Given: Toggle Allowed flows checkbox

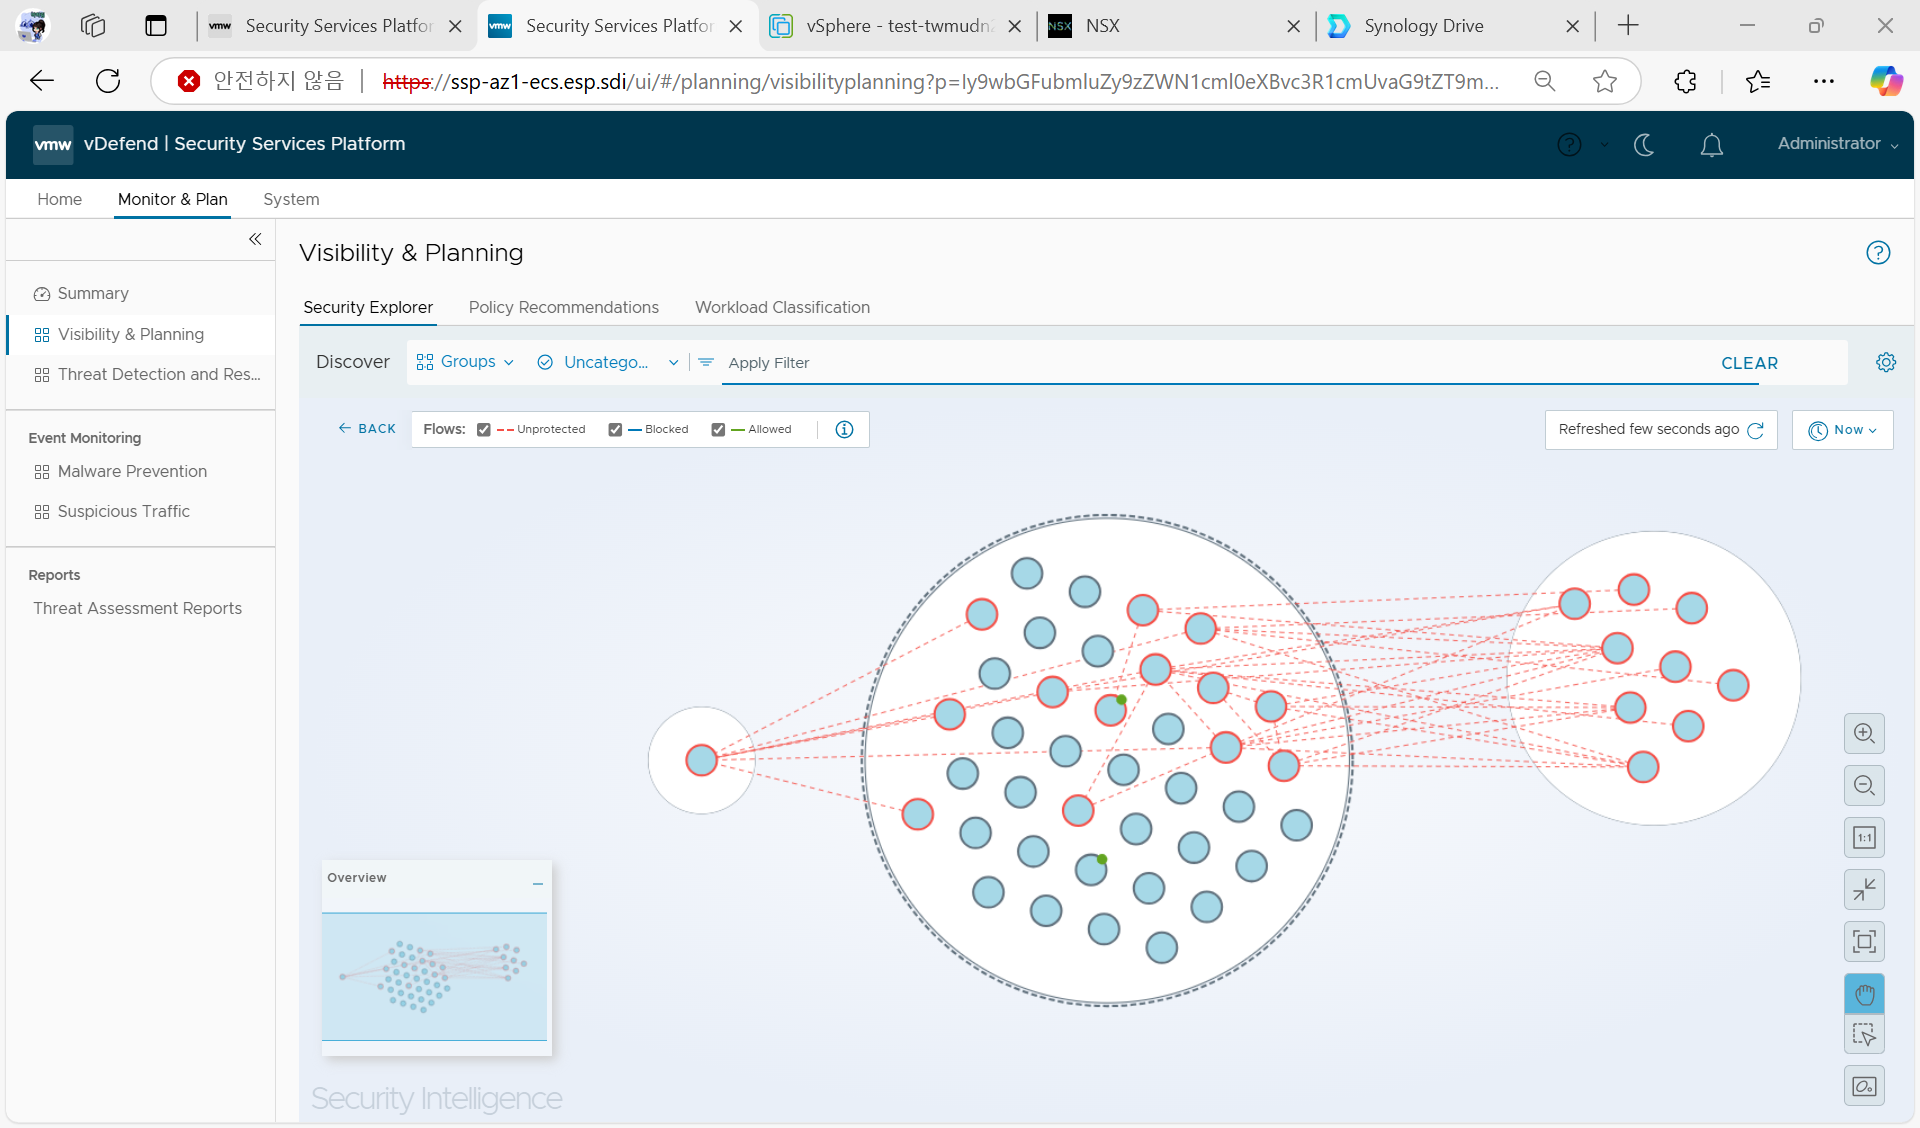Looking at the screenshot, I should tap(718, 430).
